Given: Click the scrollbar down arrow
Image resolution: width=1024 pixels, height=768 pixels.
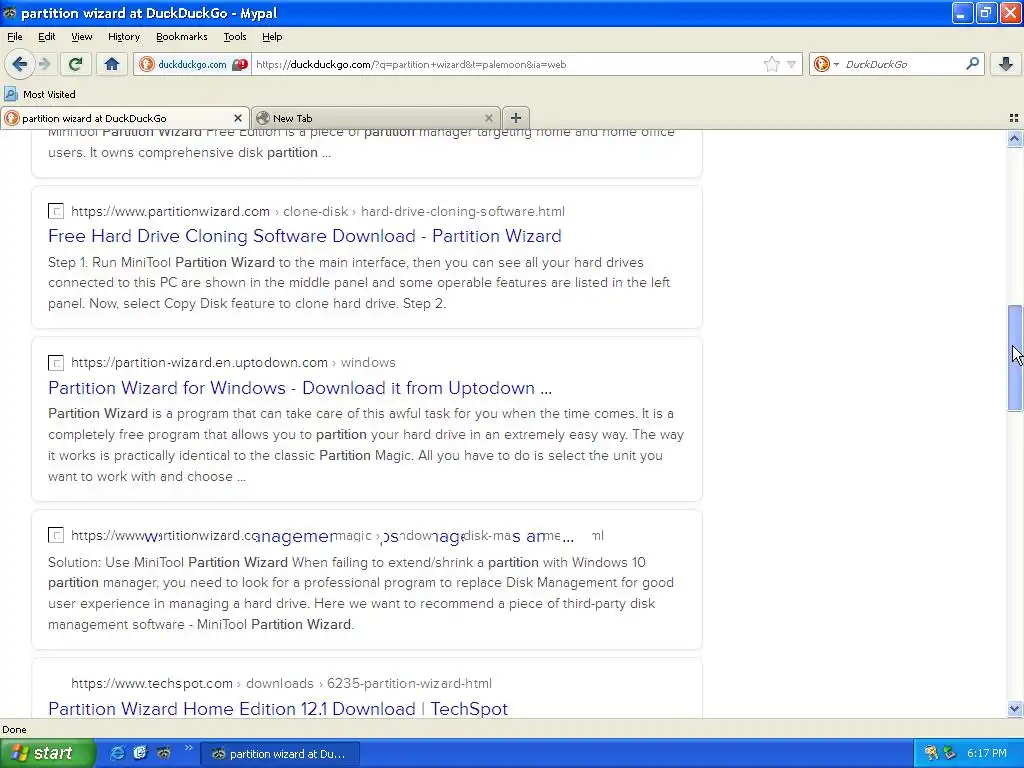Looking at the screenshot, I should click(1014, 709).
